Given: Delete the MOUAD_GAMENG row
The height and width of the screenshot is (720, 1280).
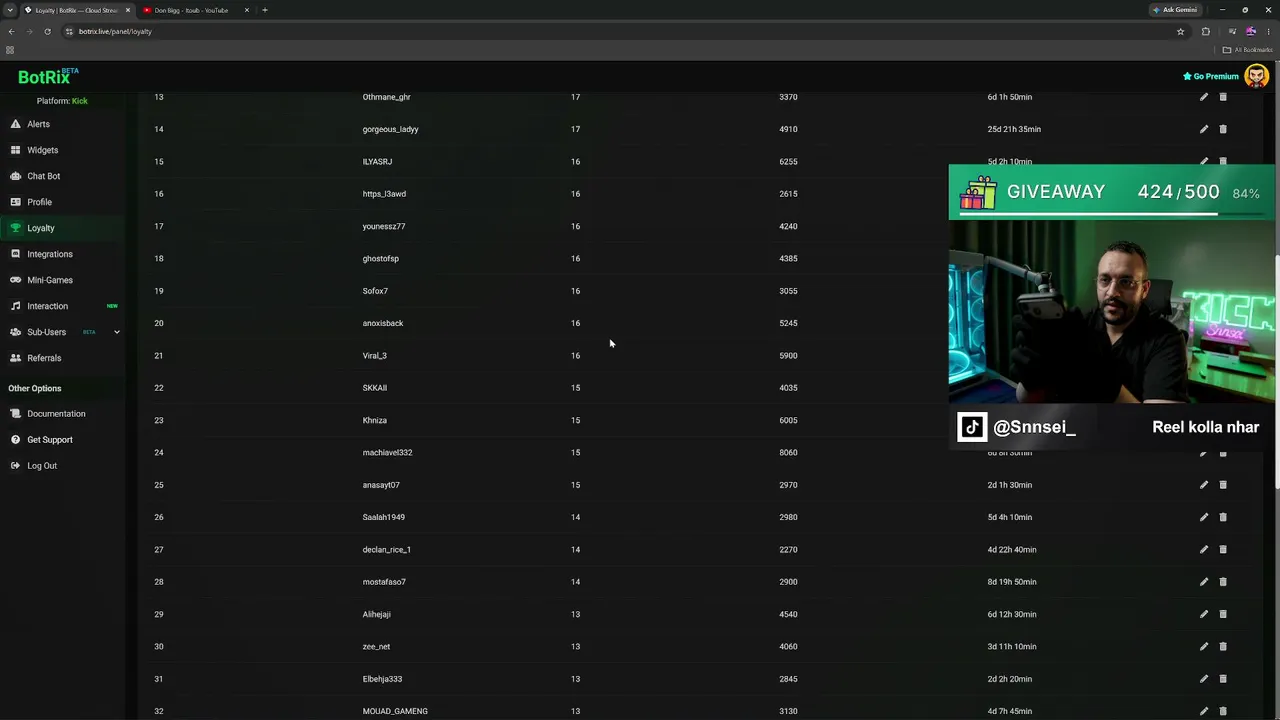Looking at the screenshot, I should [x=1223, y=711].
